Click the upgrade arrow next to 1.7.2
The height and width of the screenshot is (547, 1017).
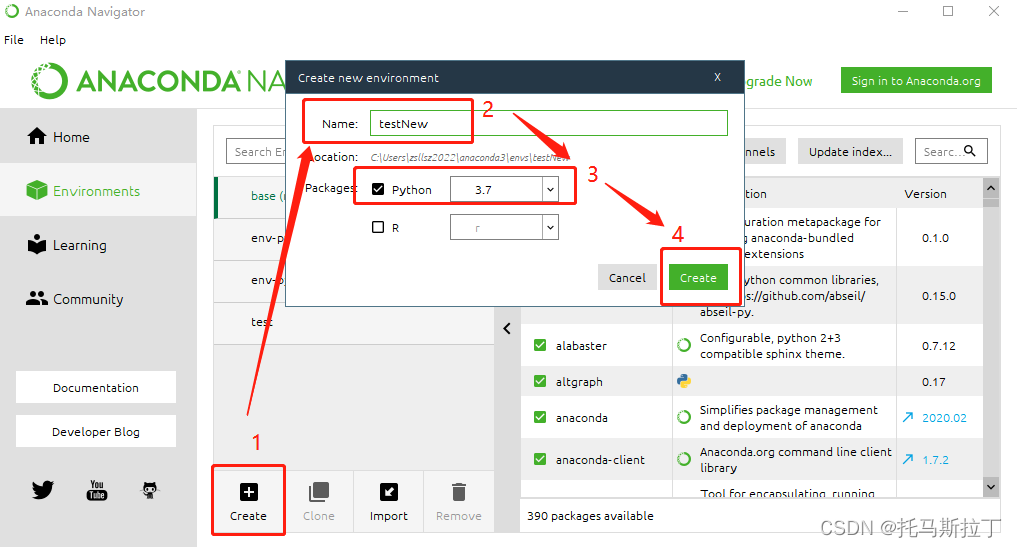(x=908, y=459)
